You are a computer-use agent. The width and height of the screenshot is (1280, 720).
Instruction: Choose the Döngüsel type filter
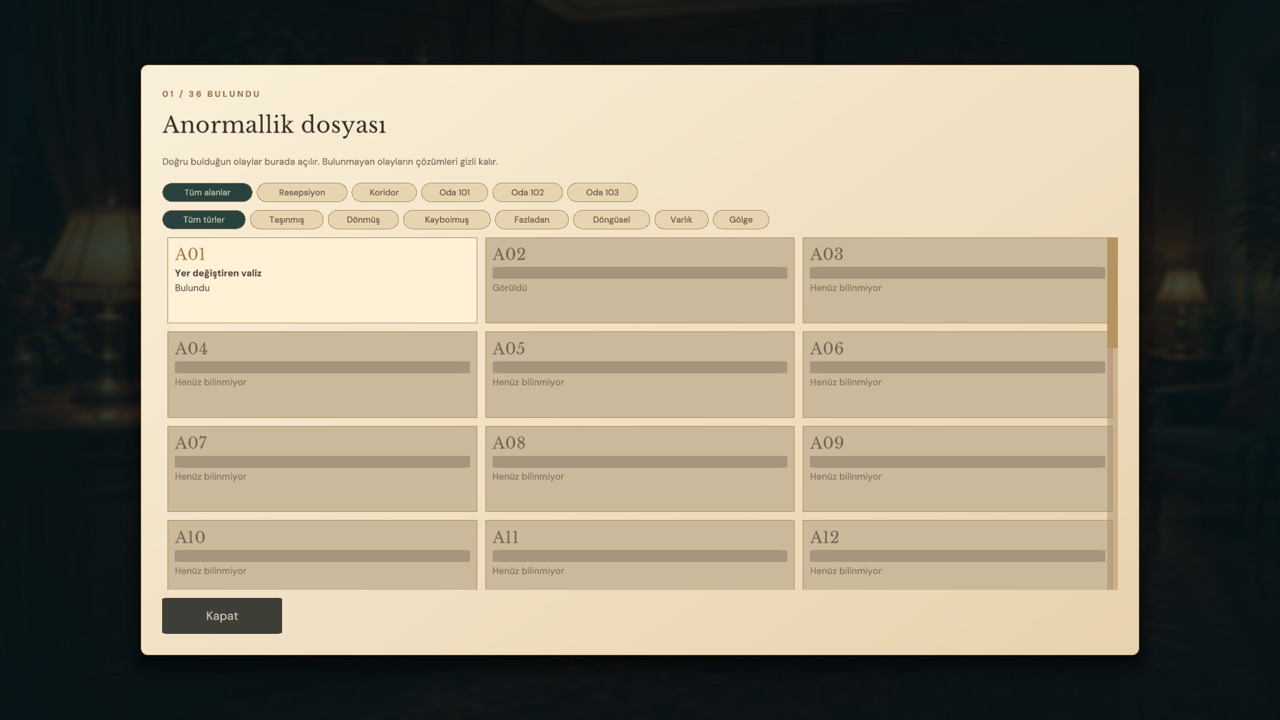[611, 220]
